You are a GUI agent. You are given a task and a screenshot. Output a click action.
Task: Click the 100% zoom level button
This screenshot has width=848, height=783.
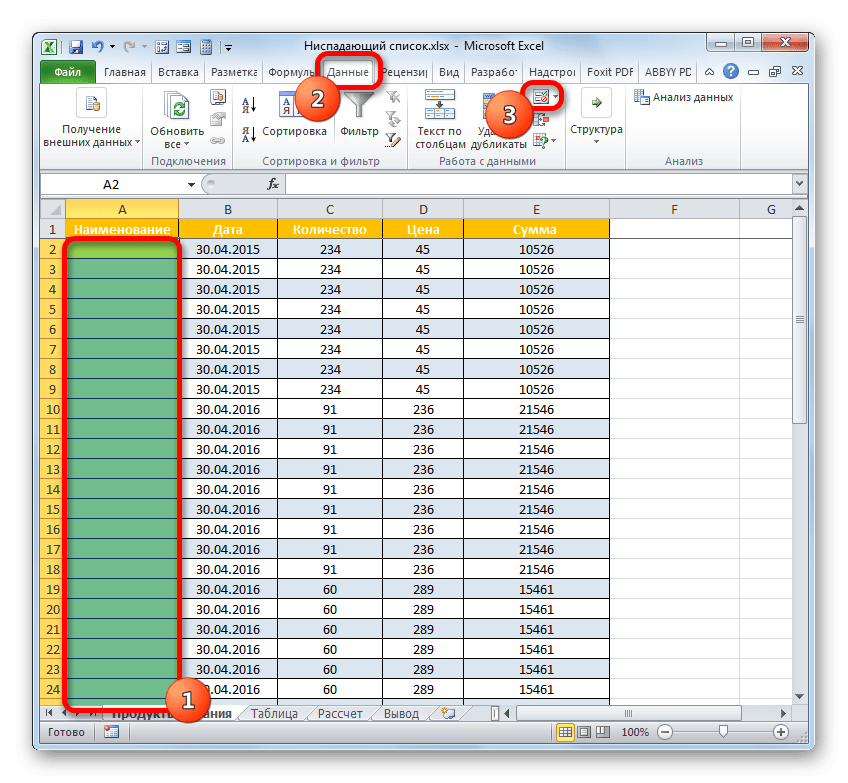coord(635,732)
